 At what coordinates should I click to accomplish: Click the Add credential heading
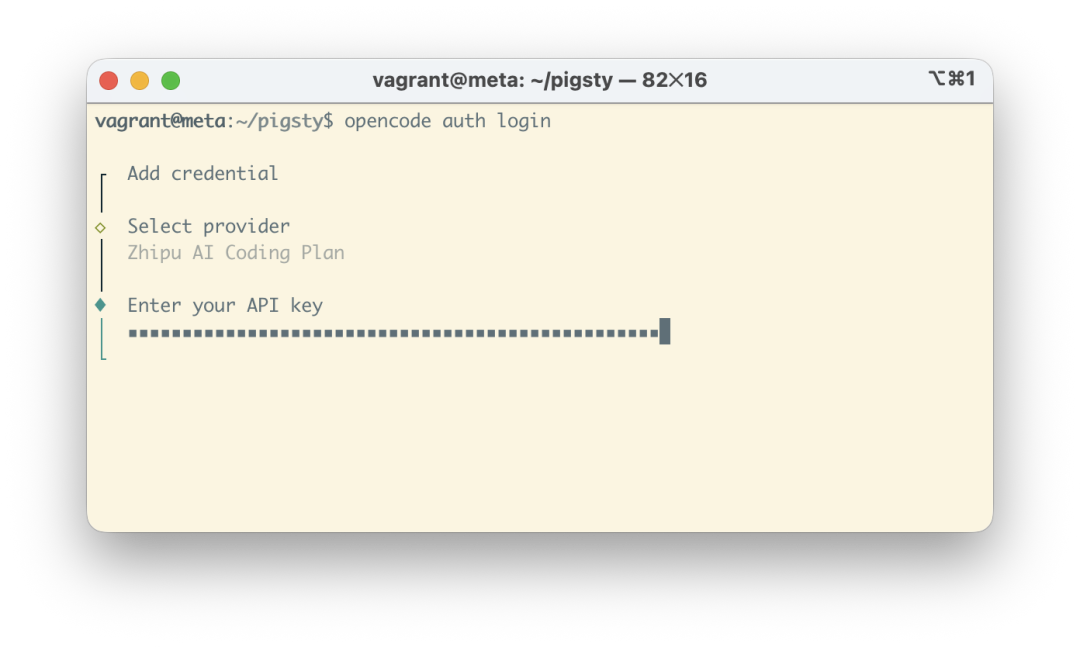tap(202, 173)
